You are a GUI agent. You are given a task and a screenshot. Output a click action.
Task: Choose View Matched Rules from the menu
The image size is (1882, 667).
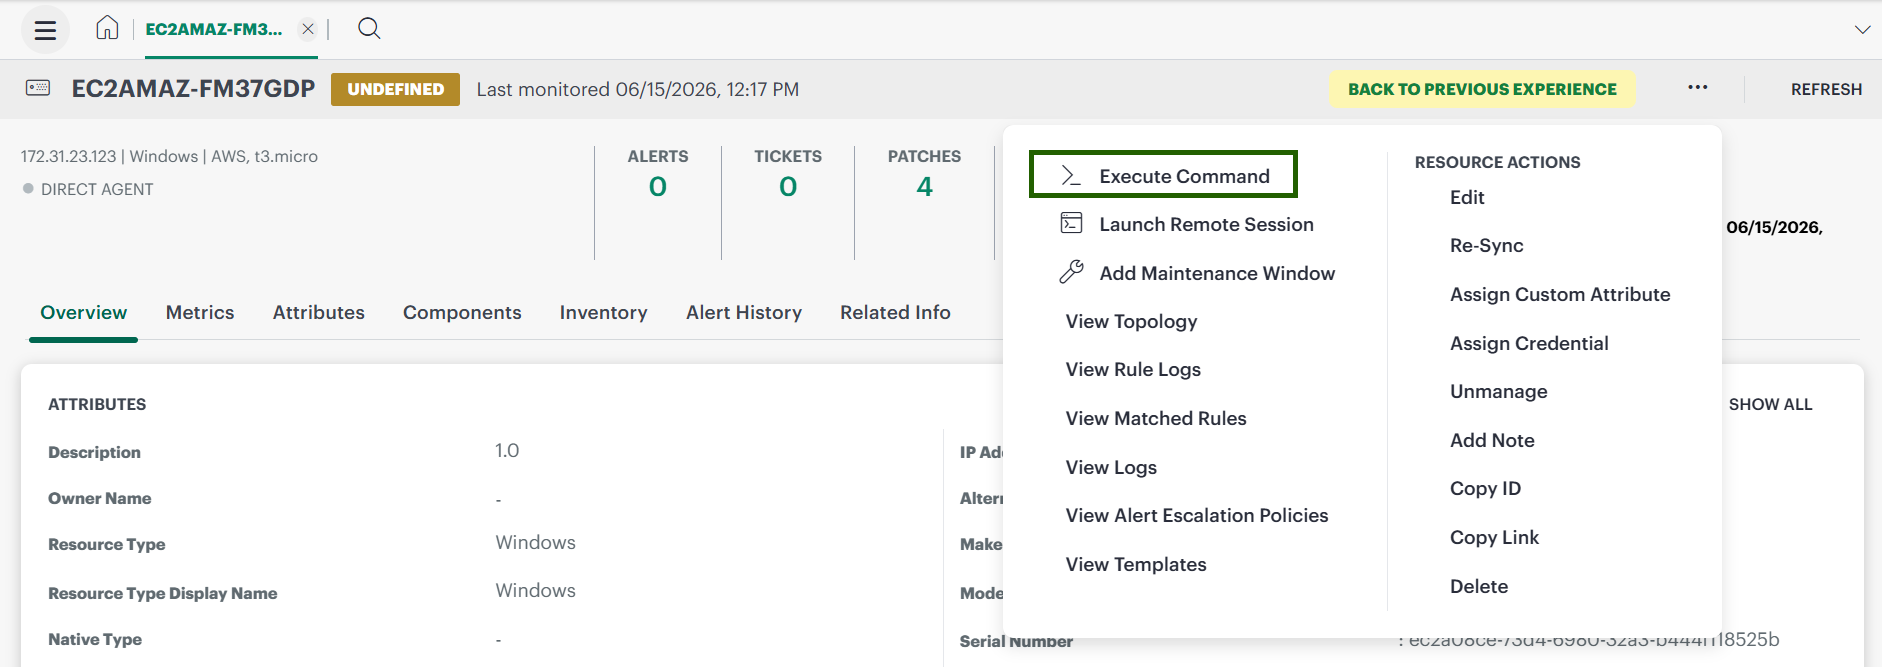click(1156, 418)
